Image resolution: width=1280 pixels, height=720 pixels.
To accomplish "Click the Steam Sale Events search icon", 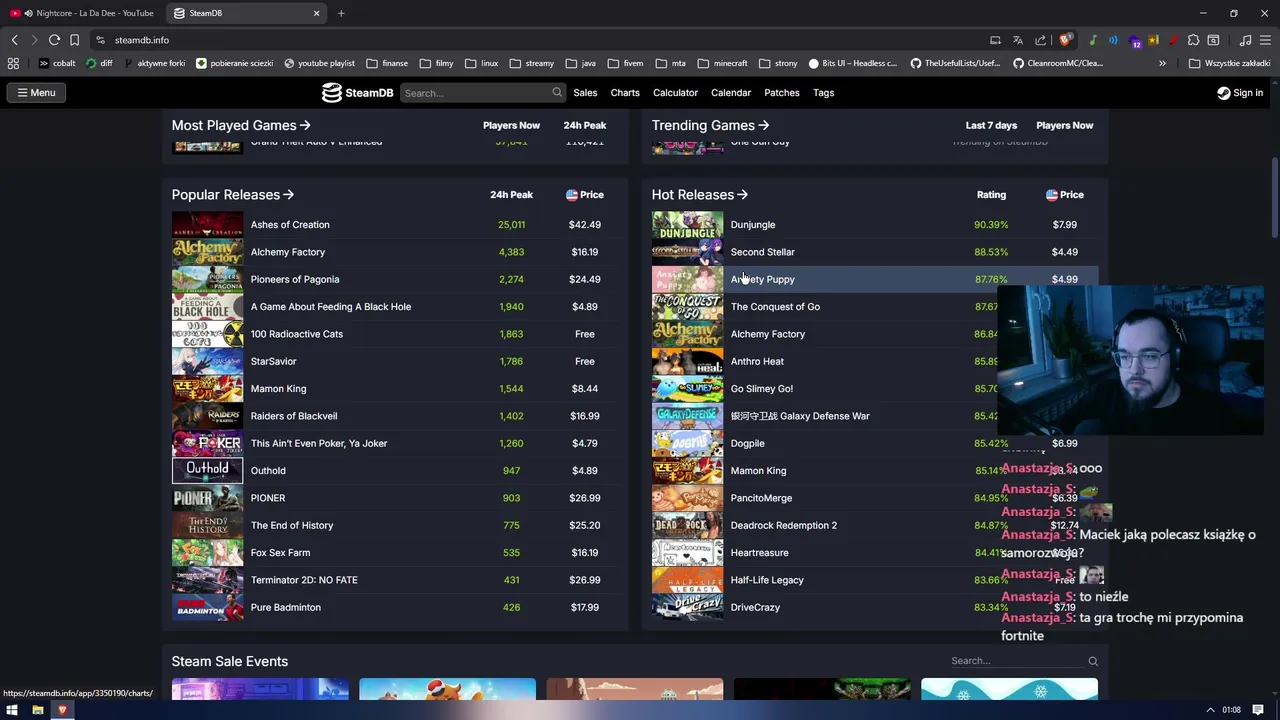I will pos(1093,661).
